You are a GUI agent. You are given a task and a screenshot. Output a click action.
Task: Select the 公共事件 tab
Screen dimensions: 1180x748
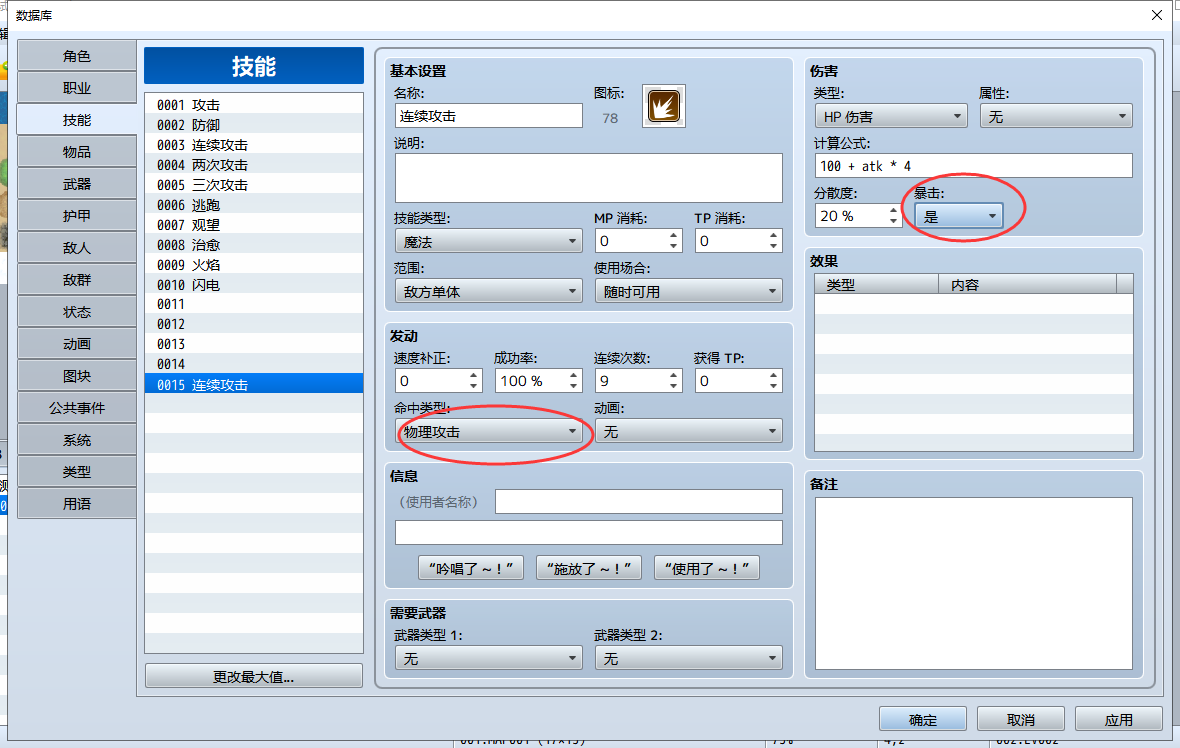coord(77,408)
